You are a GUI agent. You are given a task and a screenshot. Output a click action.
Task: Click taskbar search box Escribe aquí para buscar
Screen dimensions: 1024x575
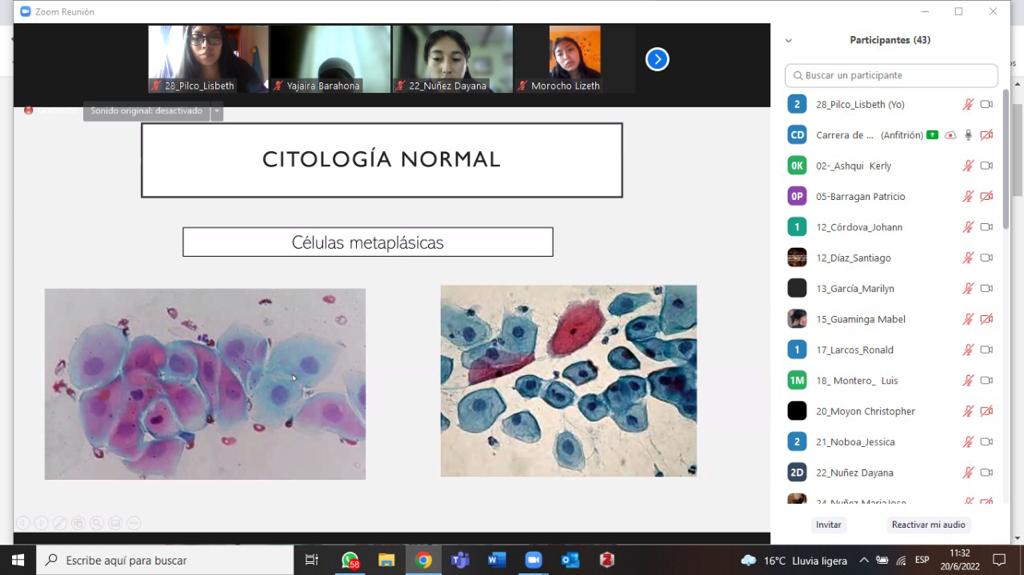click(165, 560)
